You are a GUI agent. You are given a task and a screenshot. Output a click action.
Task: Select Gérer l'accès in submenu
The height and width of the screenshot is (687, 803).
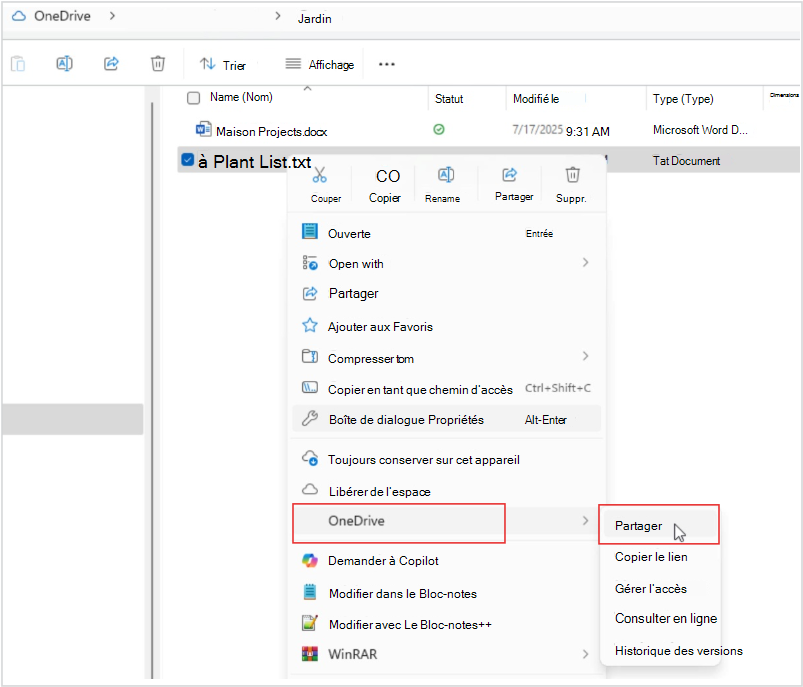coord(650,588)
